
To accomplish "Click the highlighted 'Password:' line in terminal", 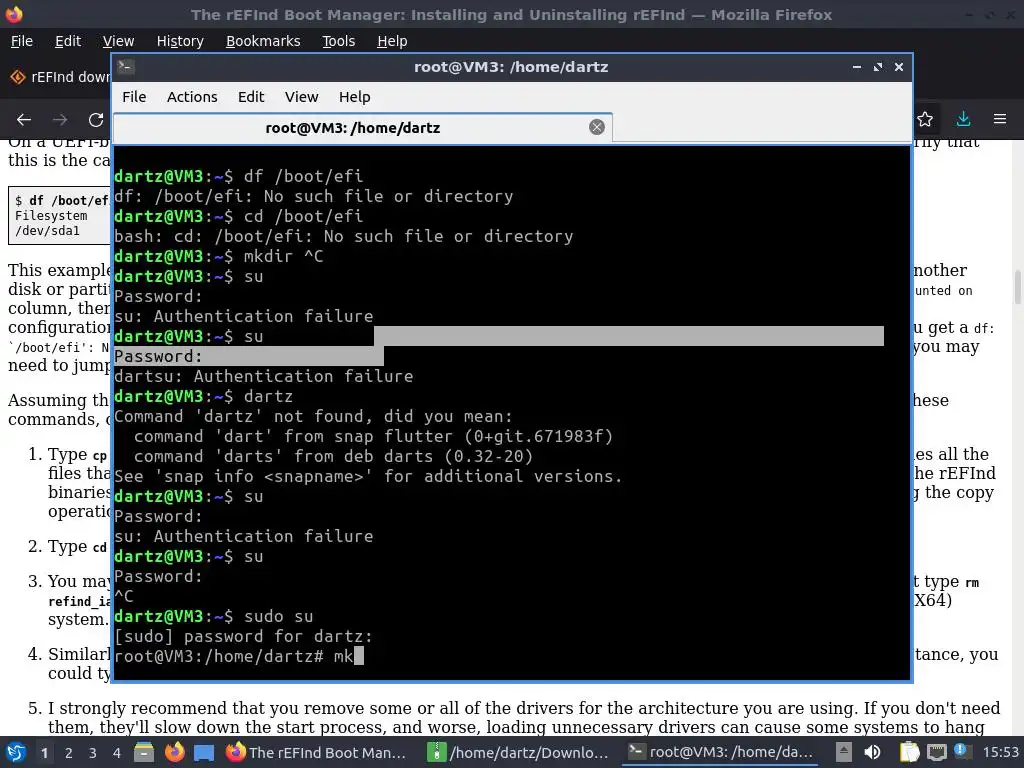I will (x=249, y=357).
